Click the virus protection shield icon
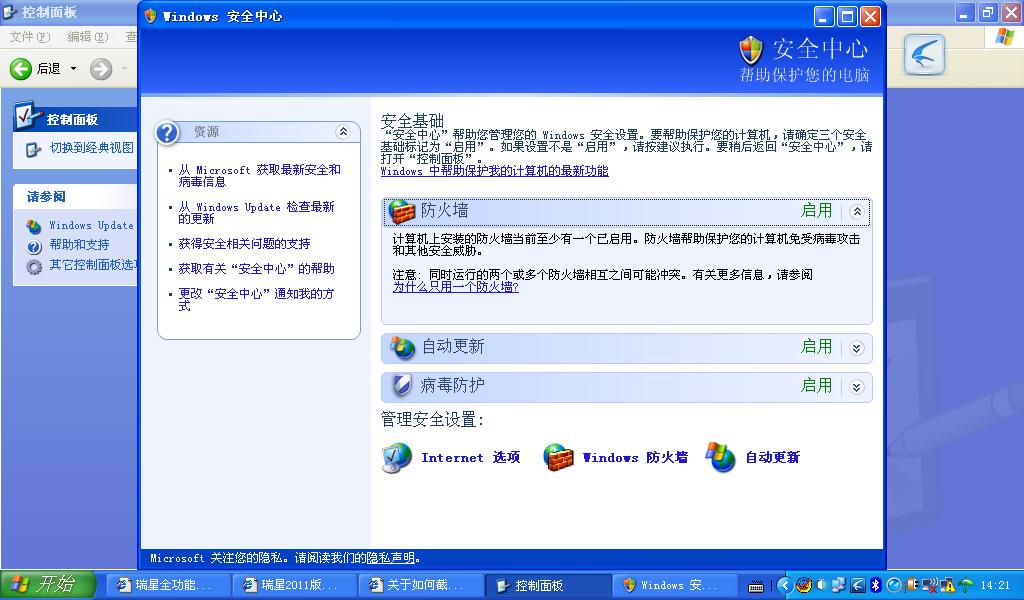Screen dimensions: 1024x600 (x=402, y=385)
